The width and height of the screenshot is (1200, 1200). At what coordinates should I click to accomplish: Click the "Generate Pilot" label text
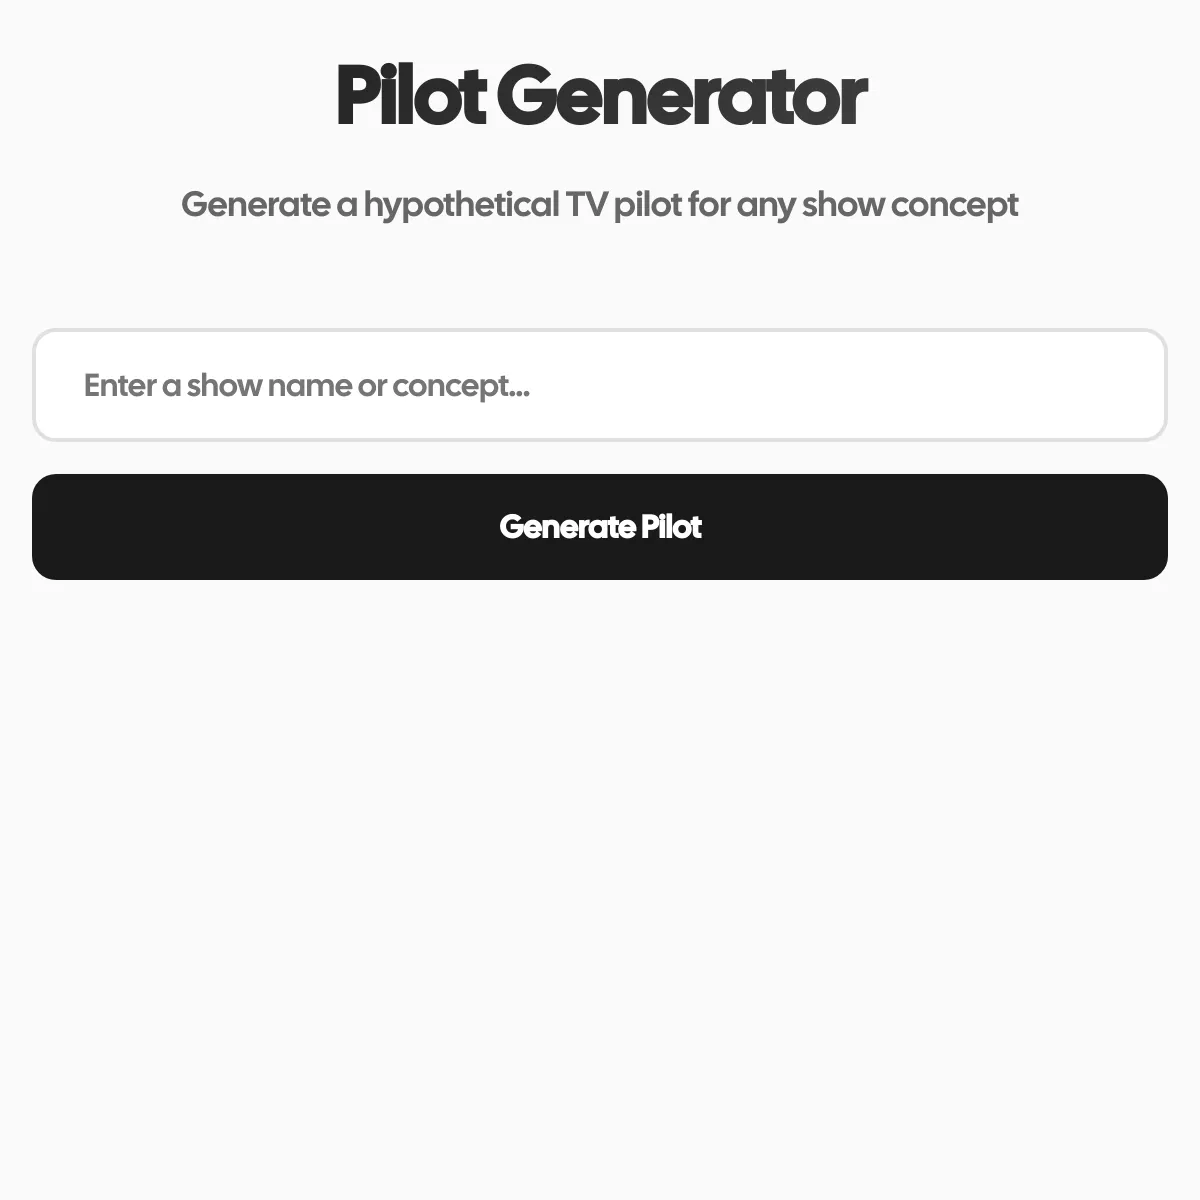600,527
